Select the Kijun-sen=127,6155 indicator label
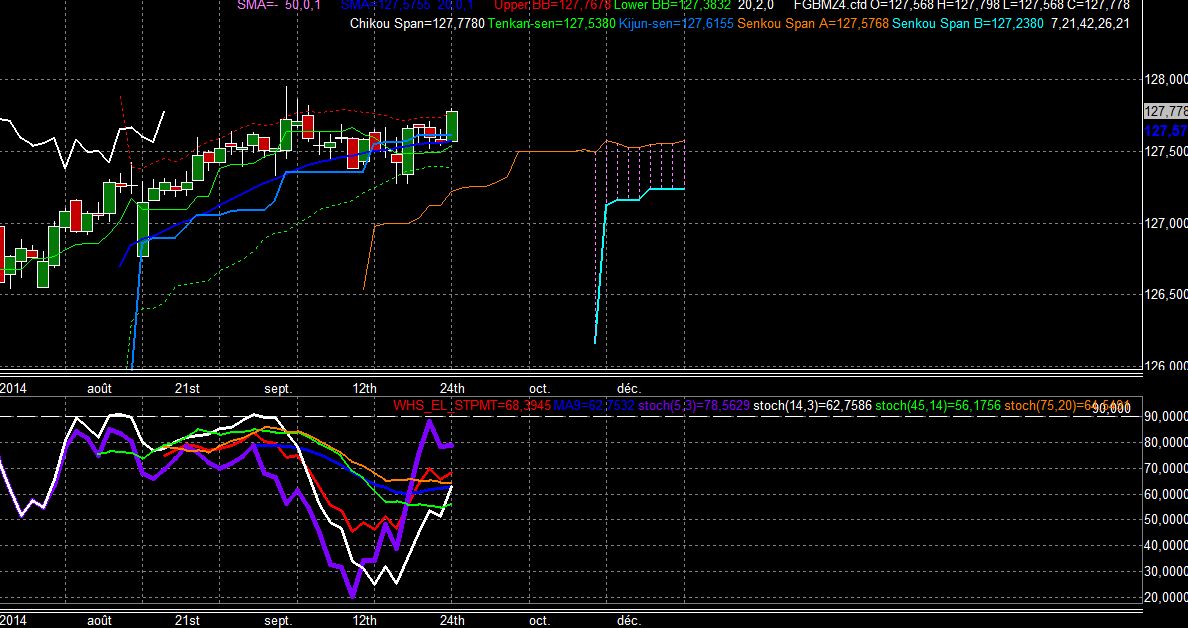 676,23
